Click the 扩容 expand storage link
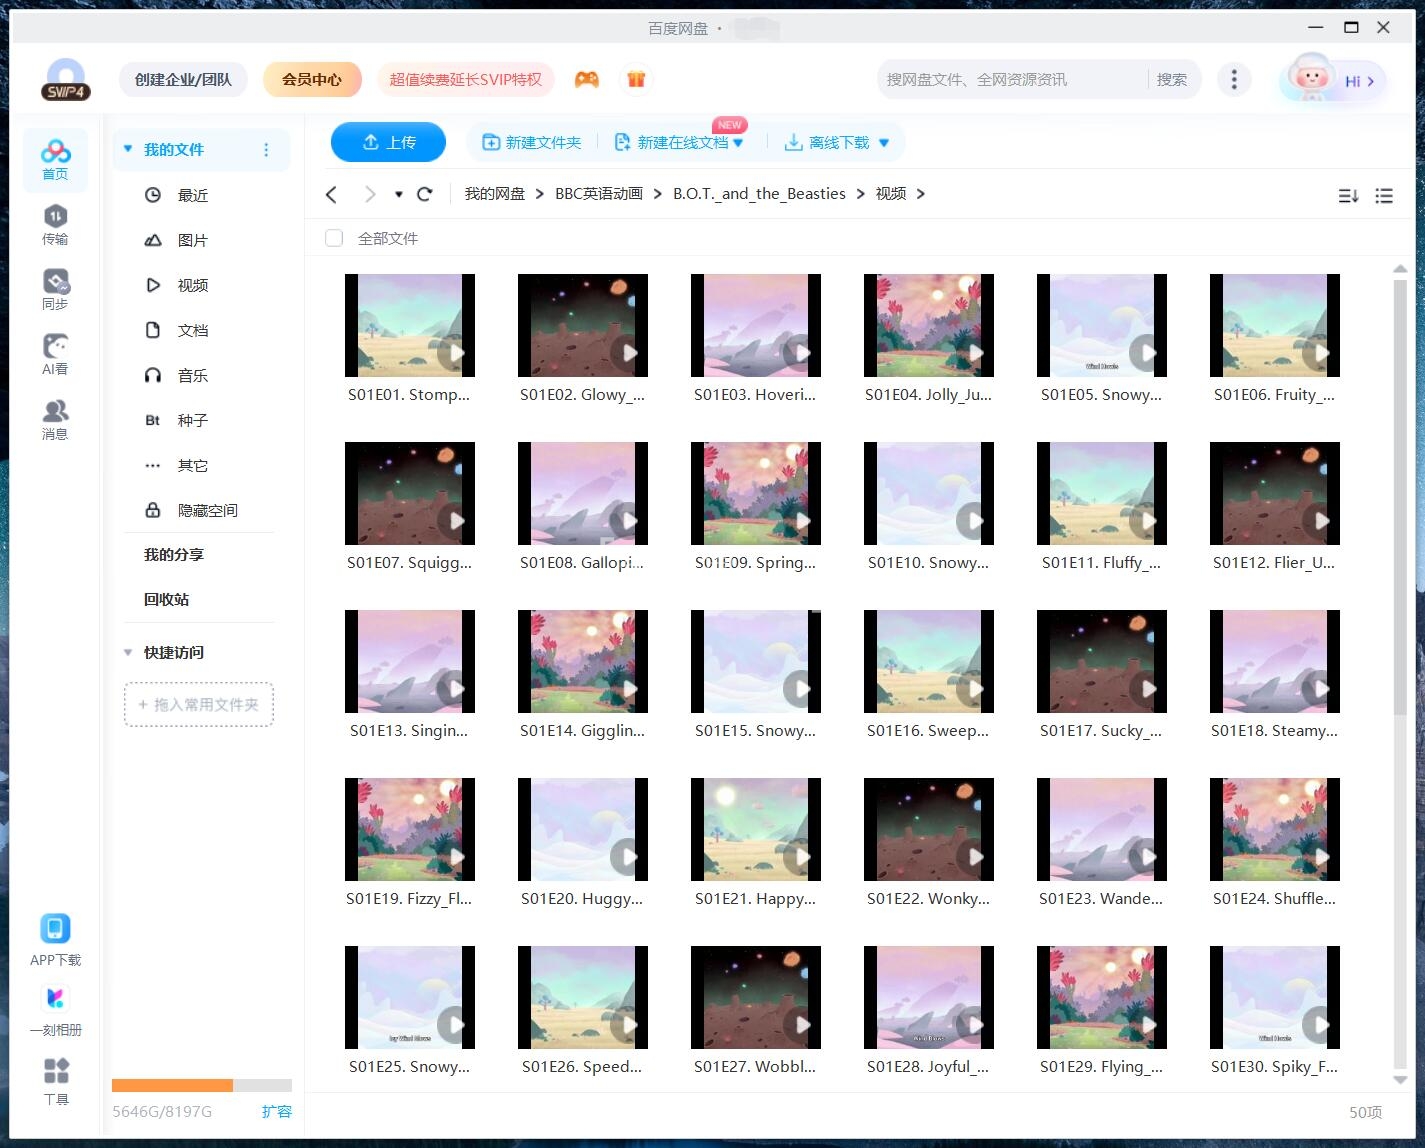Viewport: 1425px width, 1148px height. tap(276, 1111)
